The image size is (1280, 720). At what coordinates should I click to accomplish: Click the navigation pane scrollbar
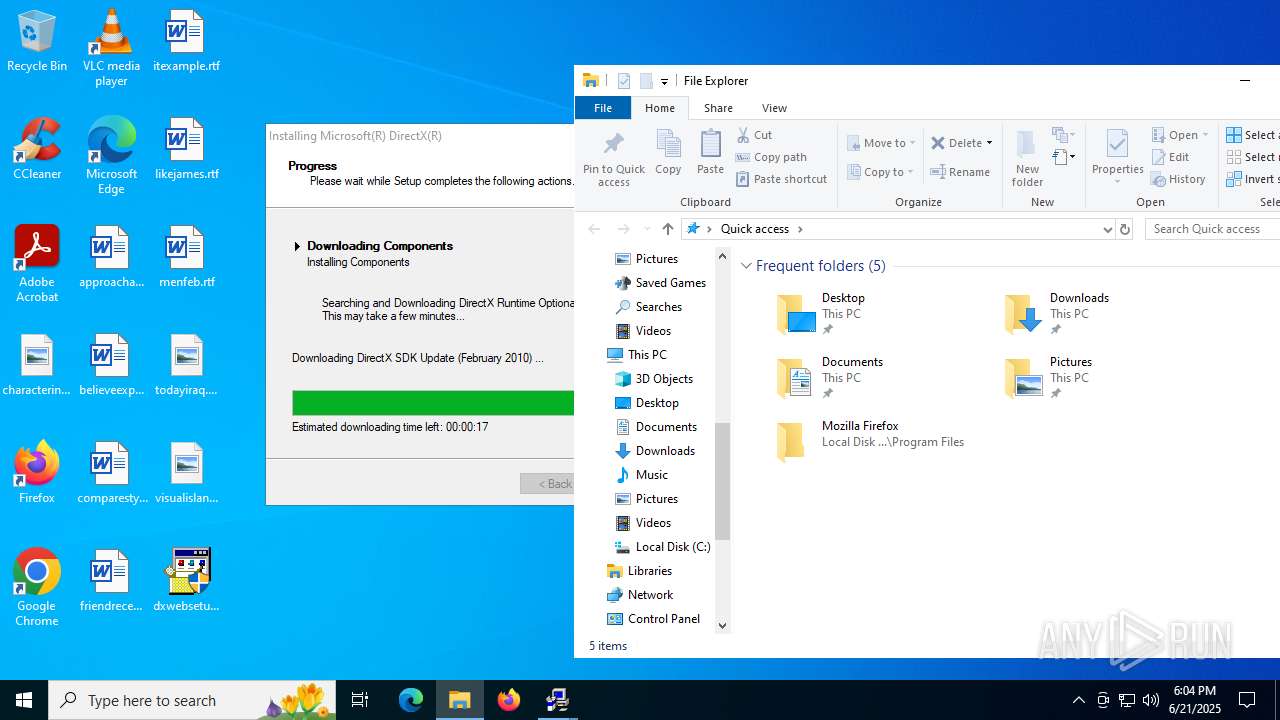pos(722,481)
